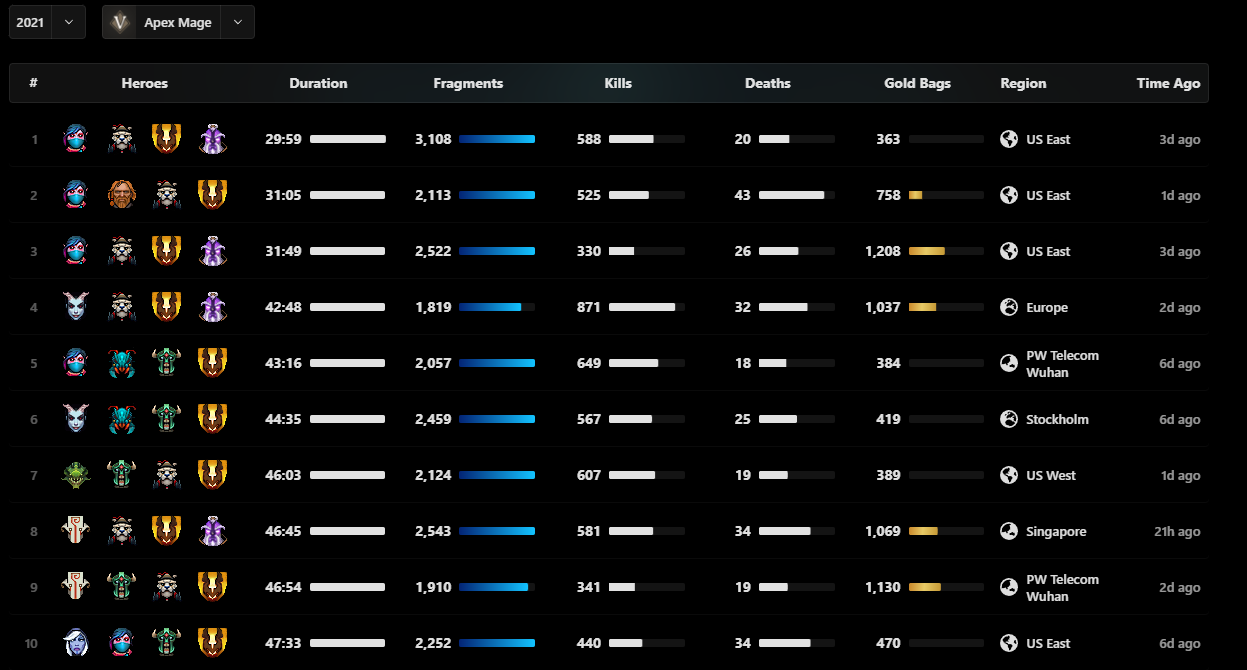Click the white-hooded hero in row 10
Image resolution: width=1247 pixels, height=670 pixels.
(x=75, y=643)
